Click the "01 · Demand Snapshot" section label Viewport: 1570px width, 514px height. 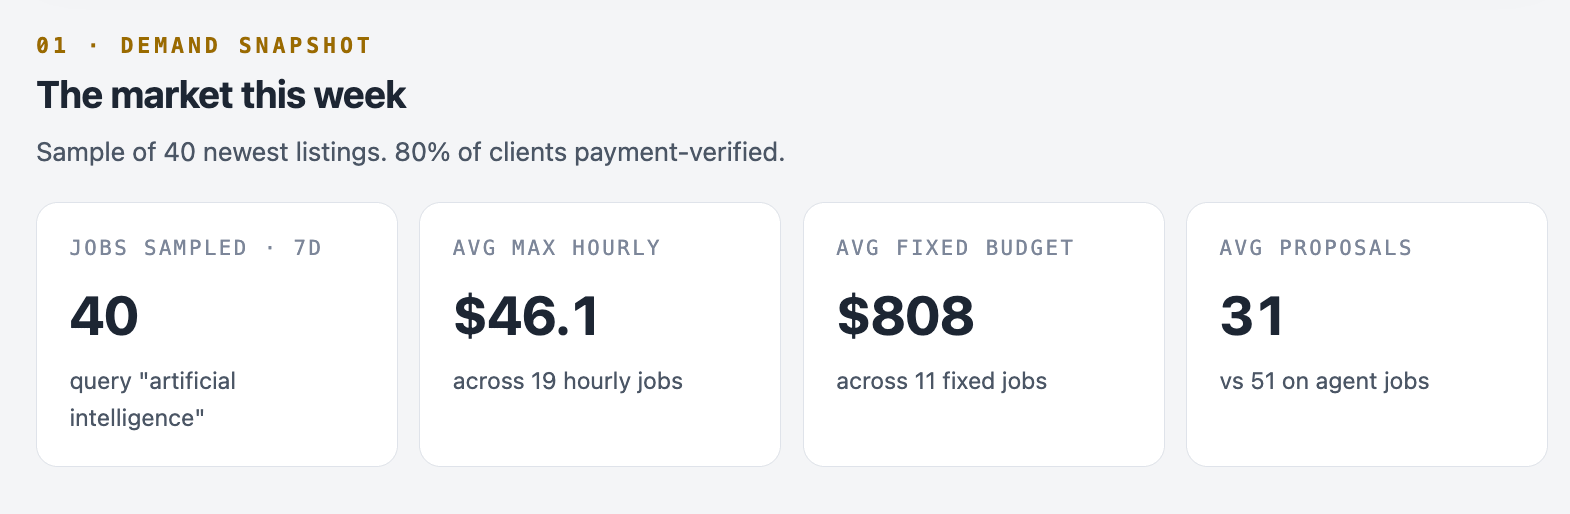coord(204,45)
